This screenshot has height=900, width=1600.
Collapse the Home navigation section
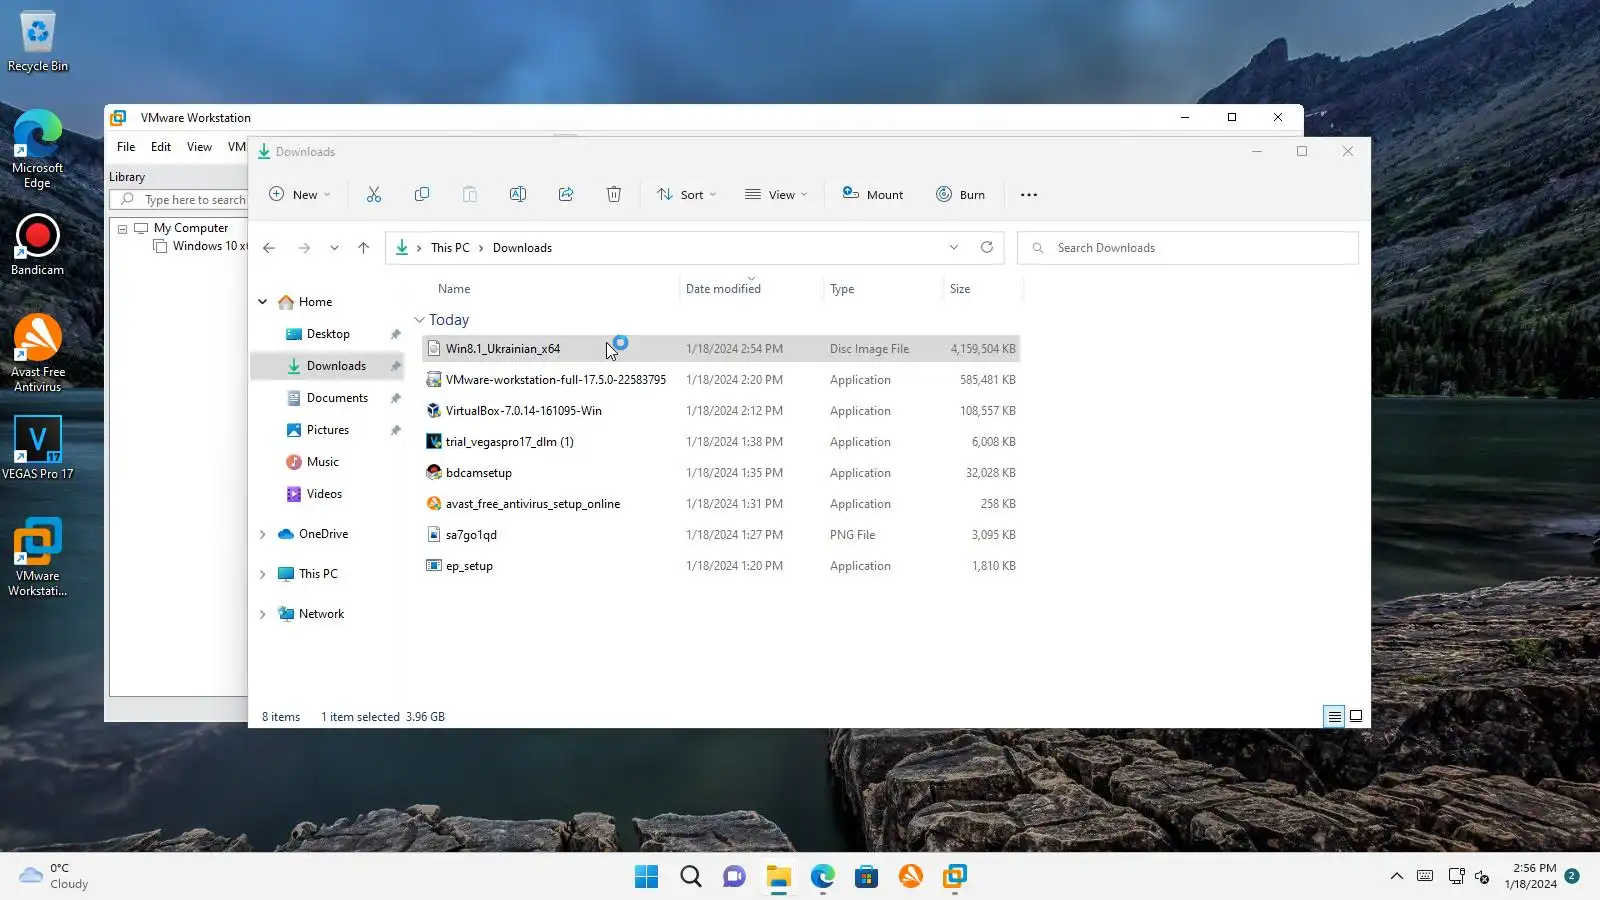coord(263,302)
